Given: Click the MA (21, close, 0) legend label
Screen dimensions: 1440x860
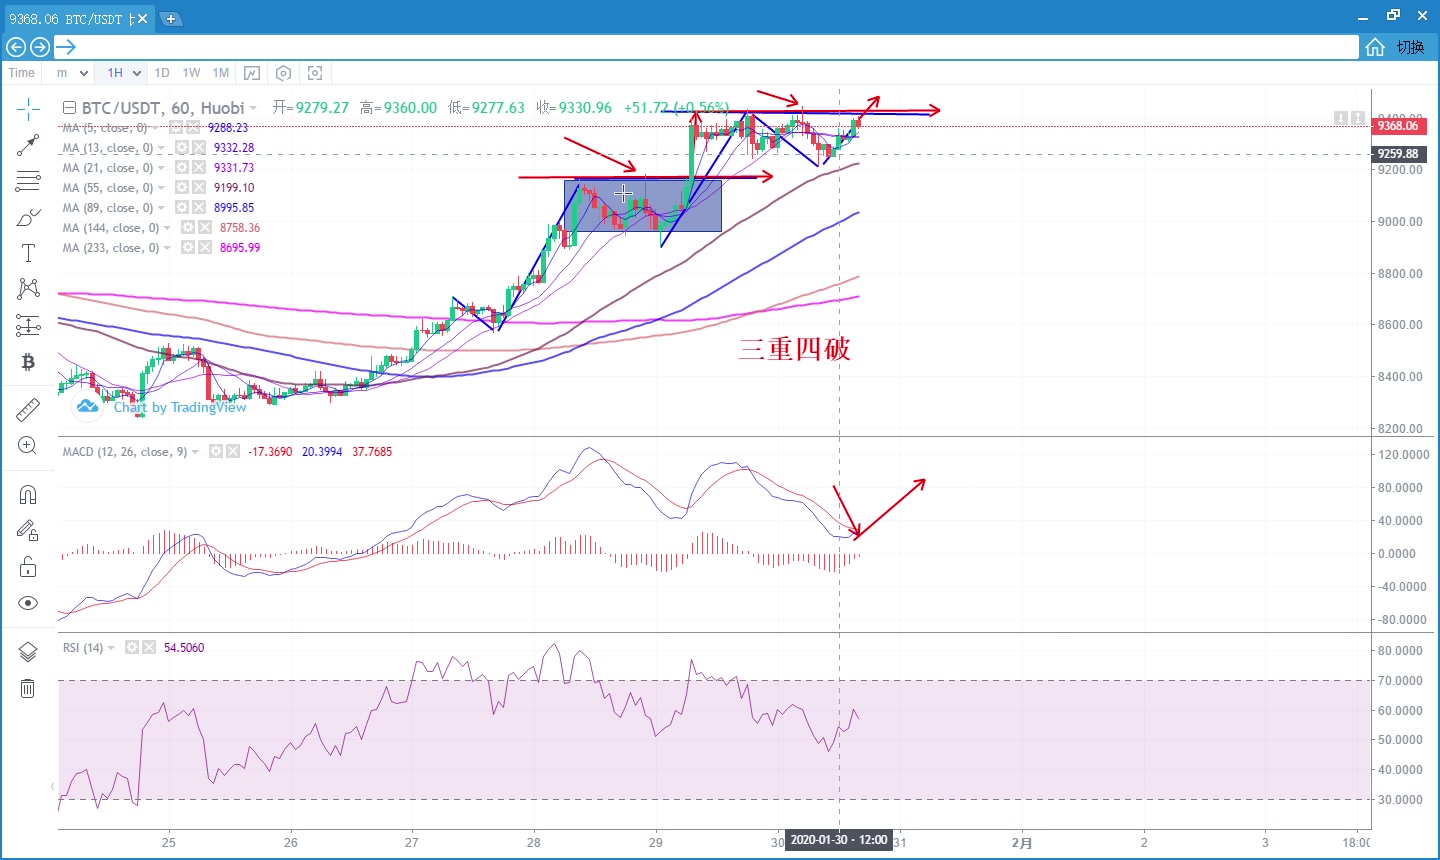Looking at the screenshot, I should 108,168.
